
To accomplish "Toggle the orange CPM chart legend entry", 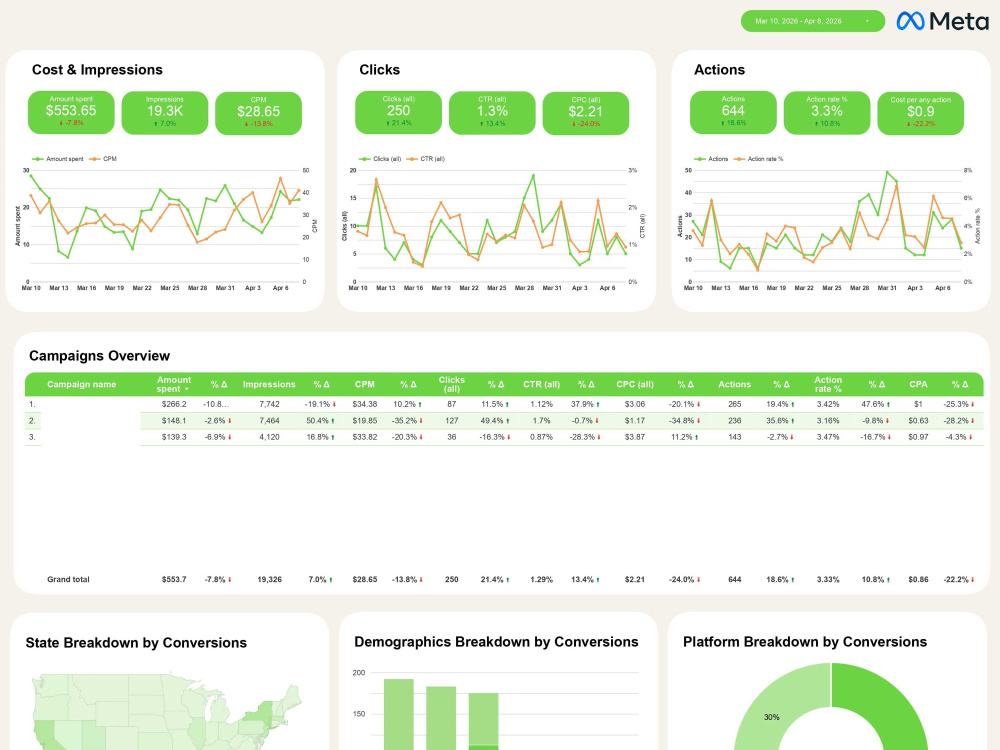I will tap(103, 159).
